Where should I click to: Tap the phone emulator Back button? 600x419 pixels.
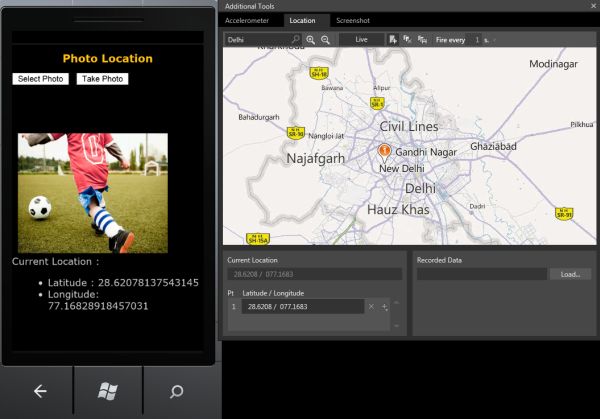[40, 391]
